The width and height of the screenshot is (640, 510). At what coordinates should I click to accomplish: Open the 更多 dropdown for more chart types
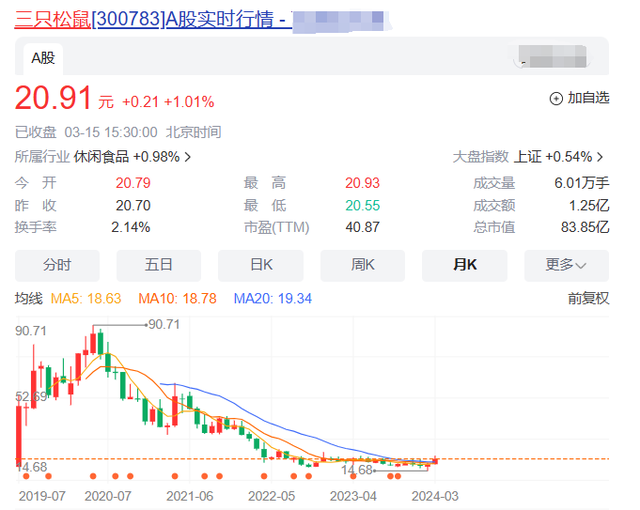click(x=567, y=265)
